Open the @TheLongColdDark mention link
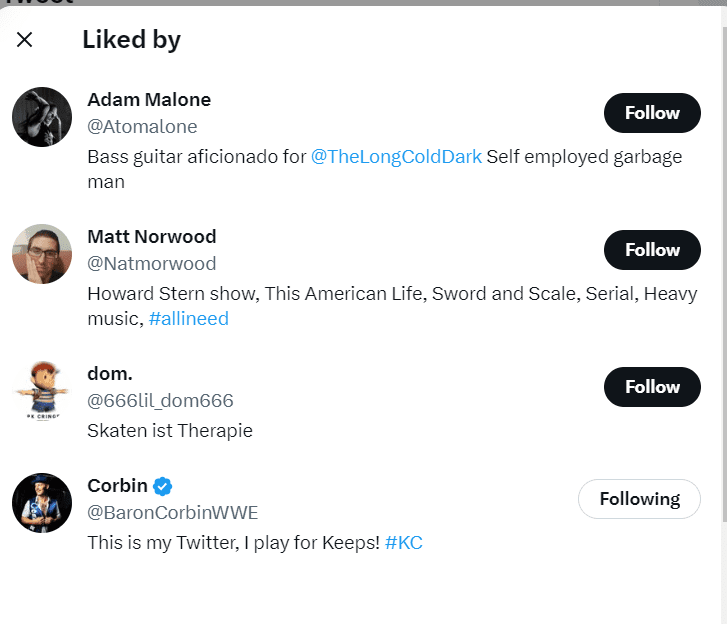 tap(396, 157)
